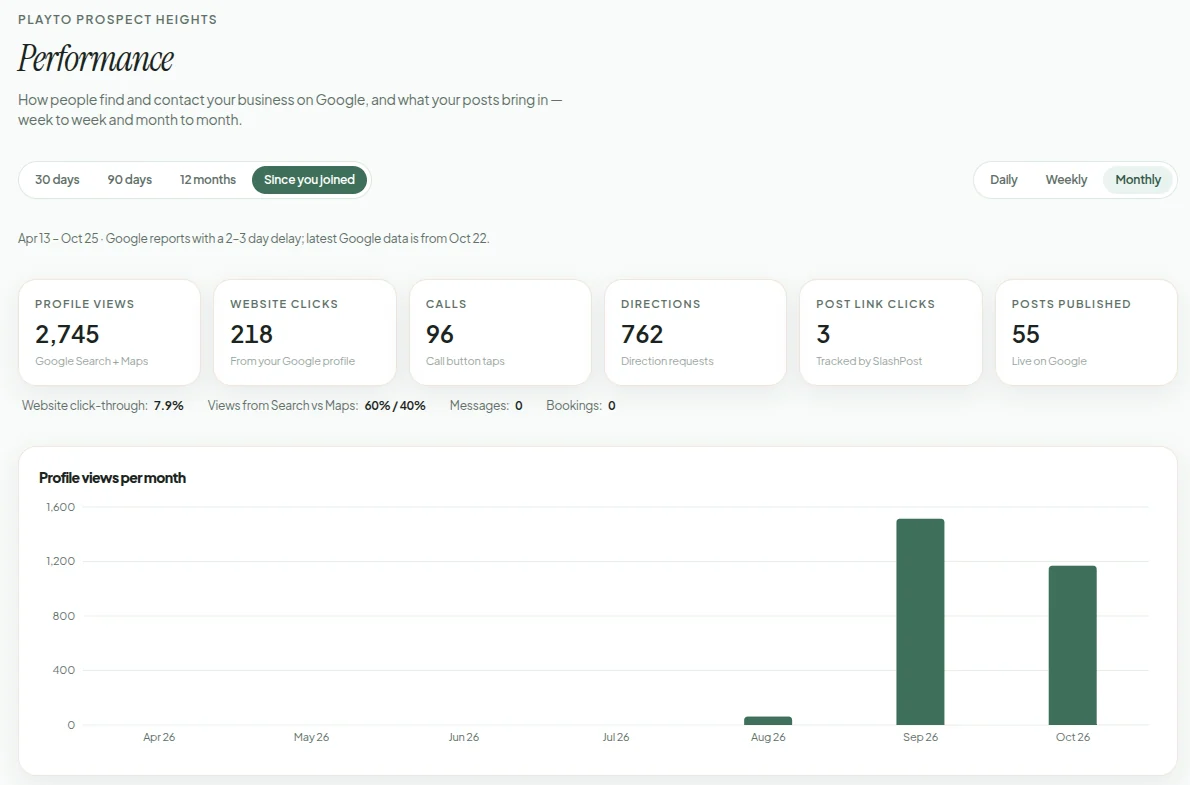Screen dimensions: 1190x785
Task: Click the 2,745 profile views number
Action: pos(68,334)
